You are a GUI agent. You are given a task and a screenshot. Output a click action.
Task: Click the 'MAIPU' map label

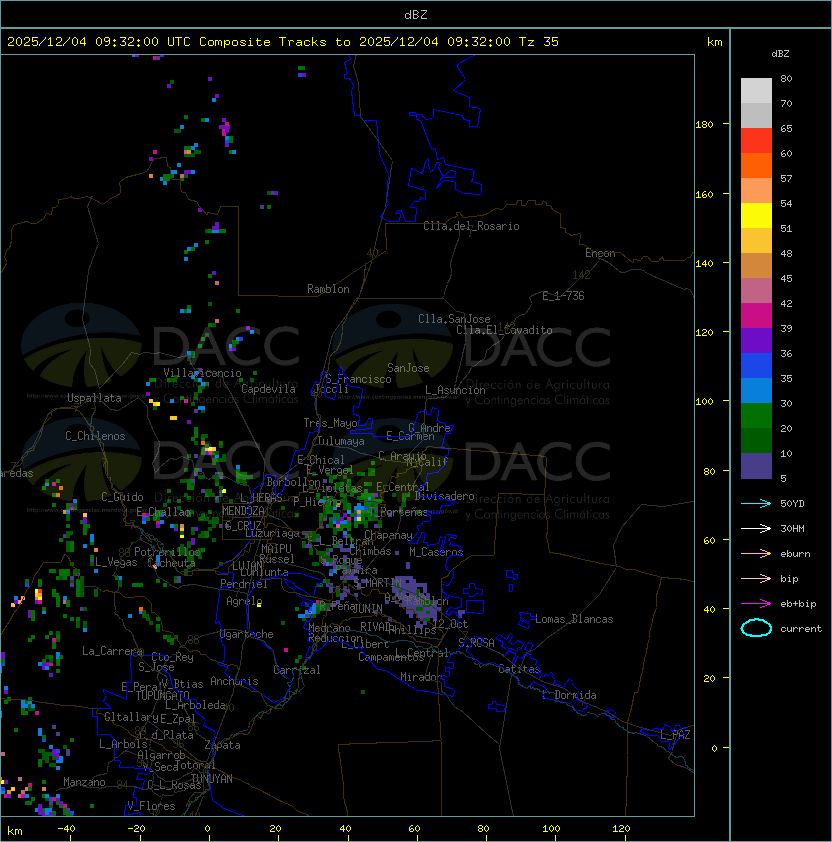[276, 549]
